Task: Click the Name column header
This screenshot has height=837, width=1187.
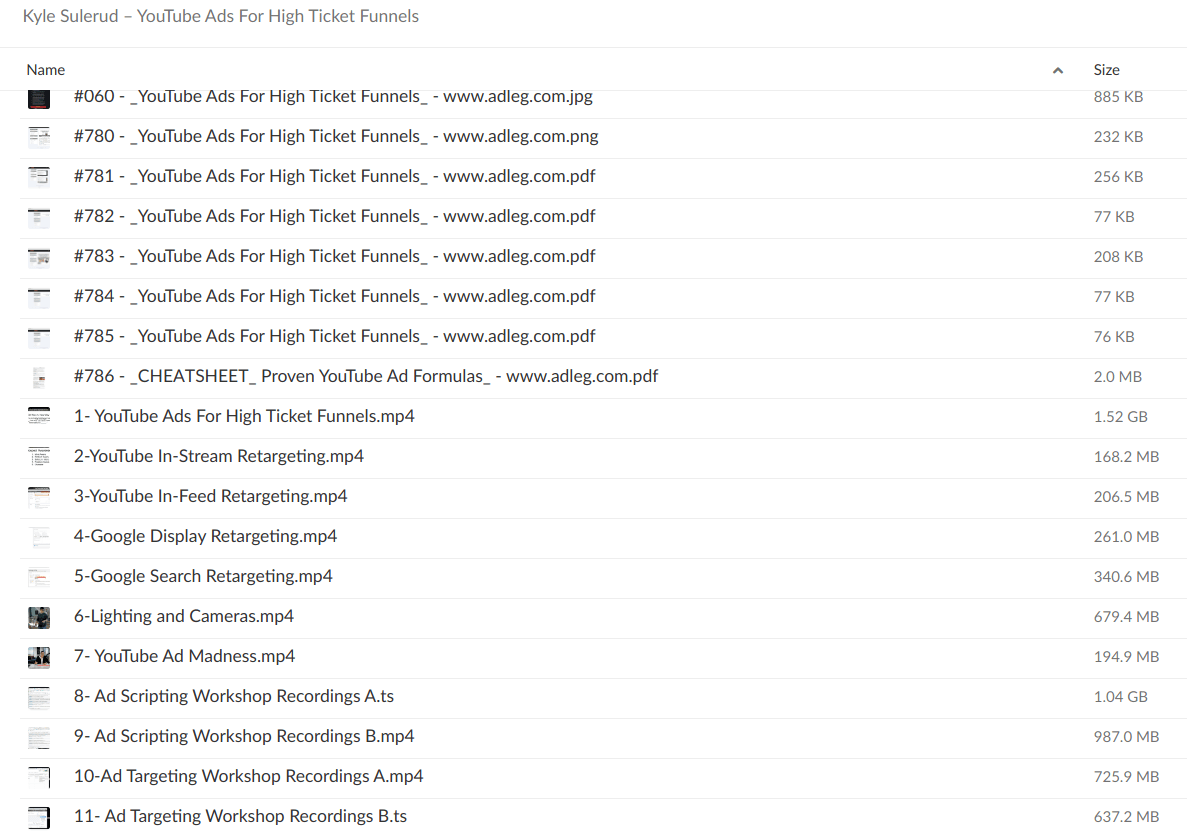Action: pyautogui.click(x=46, y=70)
